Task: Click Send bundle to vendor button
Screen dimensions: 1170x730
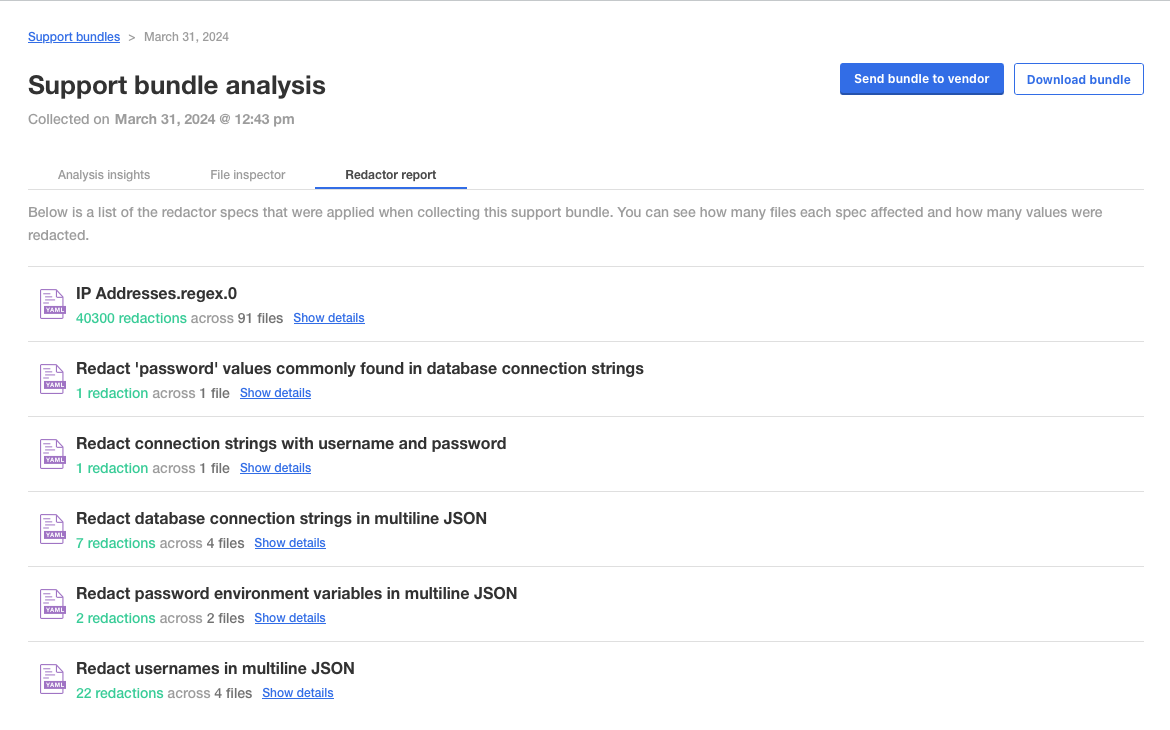Action: (x=921, y=79)
